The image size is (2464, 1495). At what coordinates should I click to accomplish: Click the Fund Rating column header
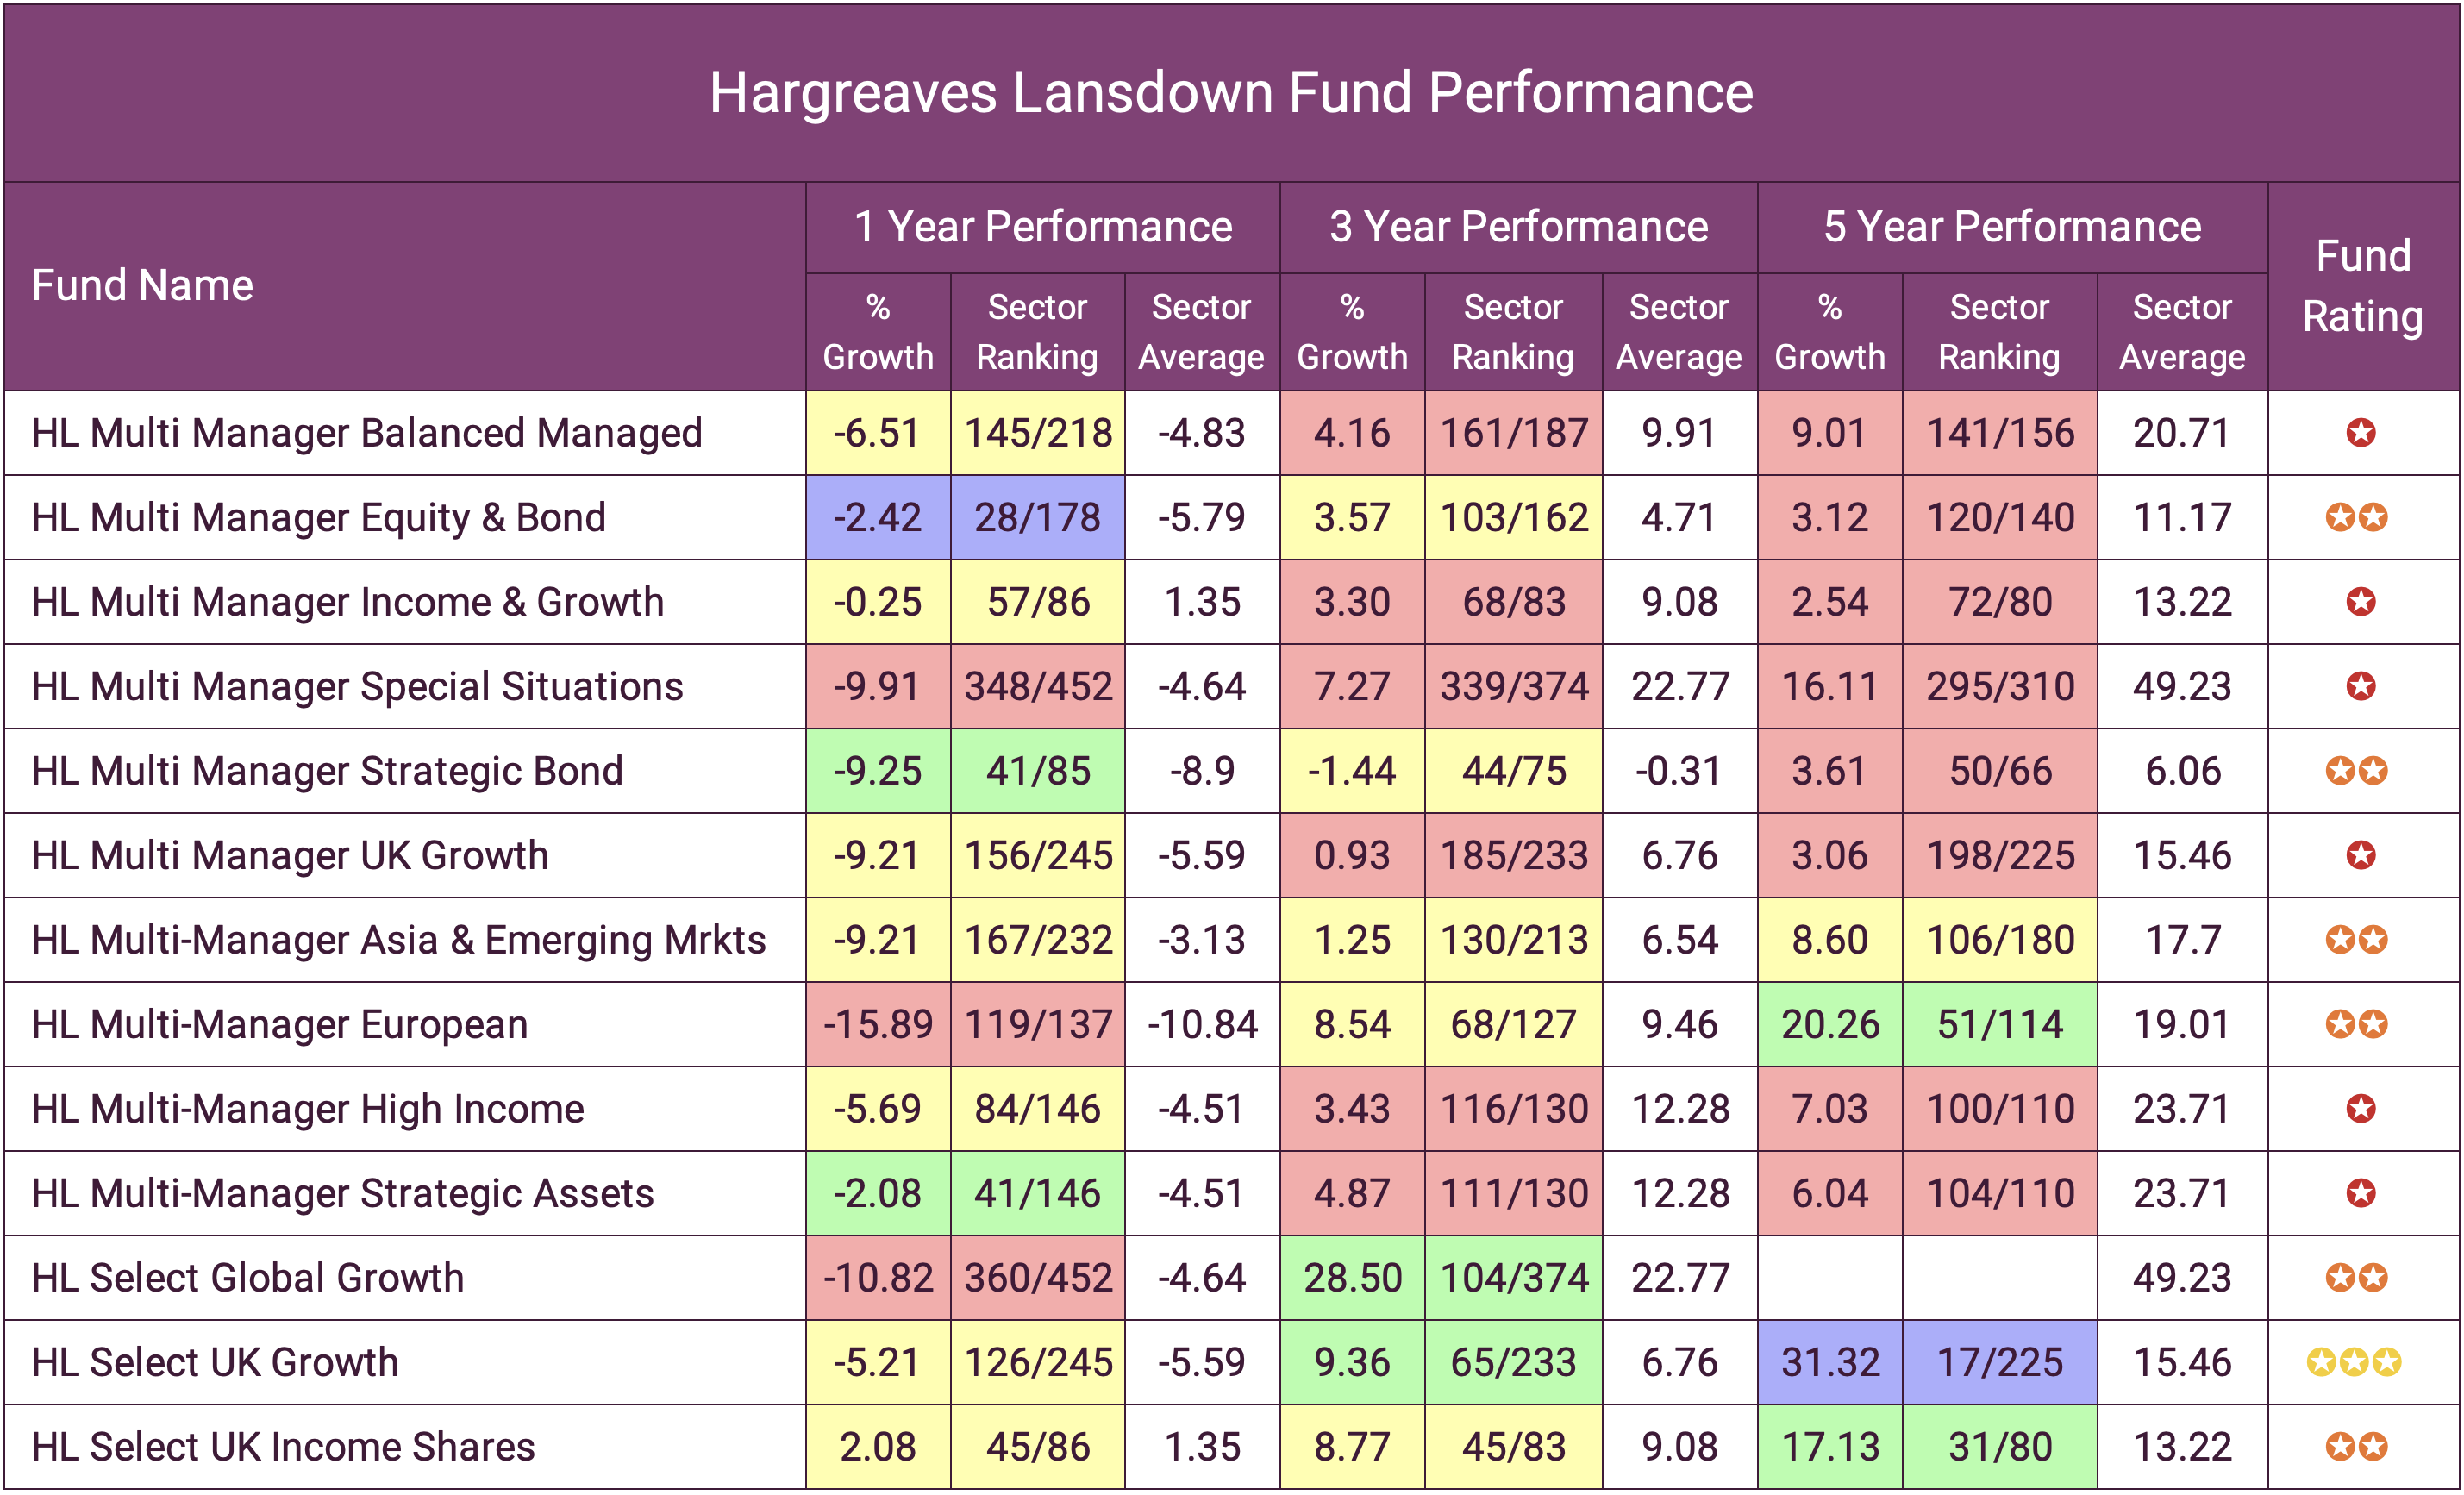pyautogui.click(x=2362, y=286)
